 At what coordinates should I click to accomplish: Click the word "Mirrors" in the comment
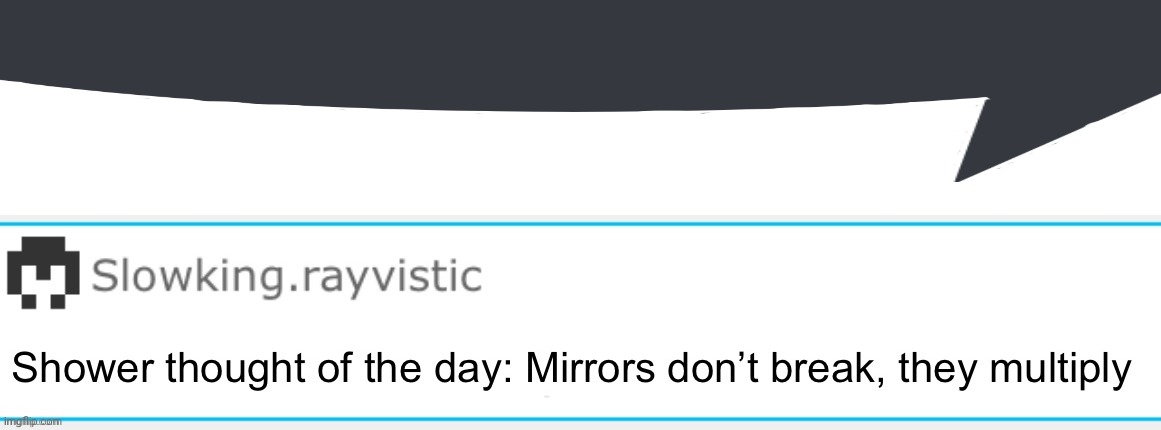[590, 369]
